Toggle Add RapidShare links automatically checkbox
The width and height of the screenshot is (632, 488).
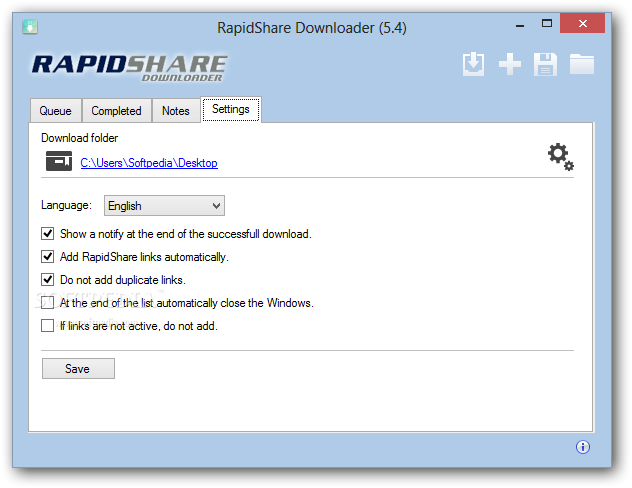(x=48, y=257)
